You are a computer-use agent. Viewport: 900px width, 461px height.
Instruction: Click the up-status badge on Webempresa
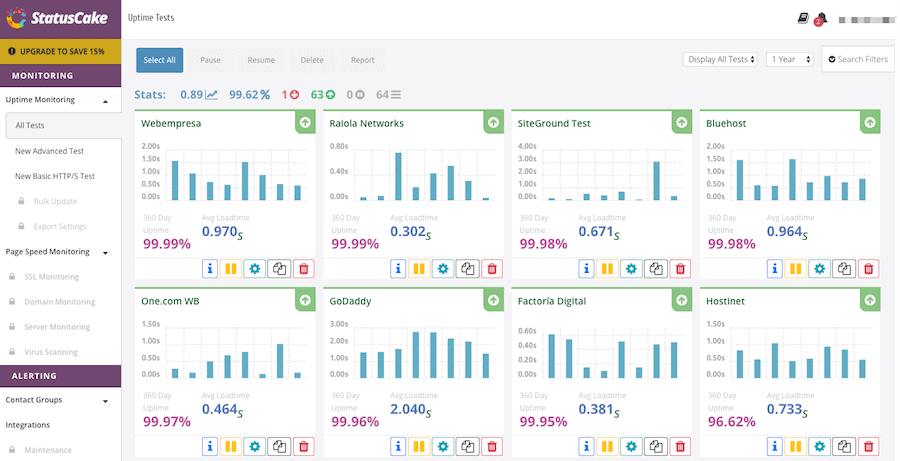coord(305,122)
